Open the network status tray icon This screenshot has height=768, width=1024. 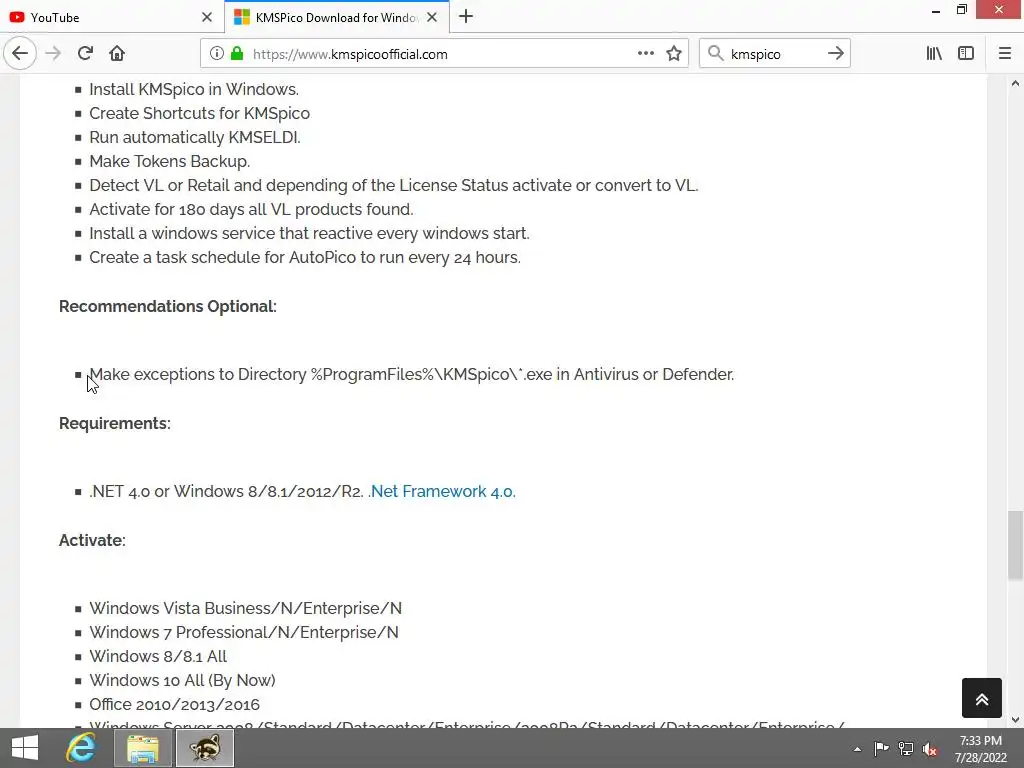click(x=906, y=749)
